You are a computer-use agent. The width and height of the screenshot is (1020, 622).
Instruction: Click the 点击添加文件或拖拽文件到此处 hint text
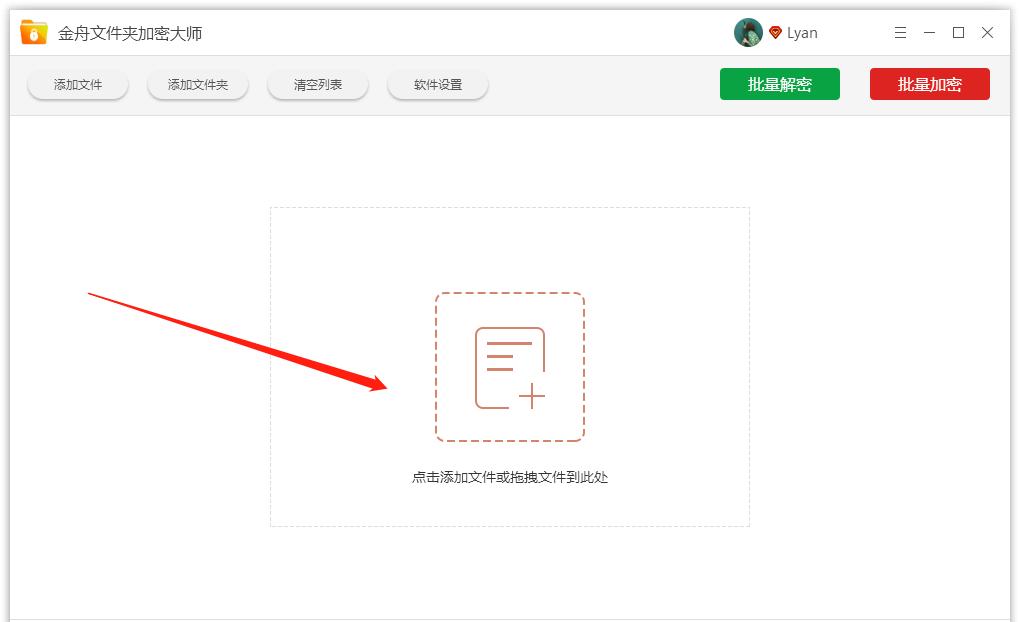pos(510,477)
